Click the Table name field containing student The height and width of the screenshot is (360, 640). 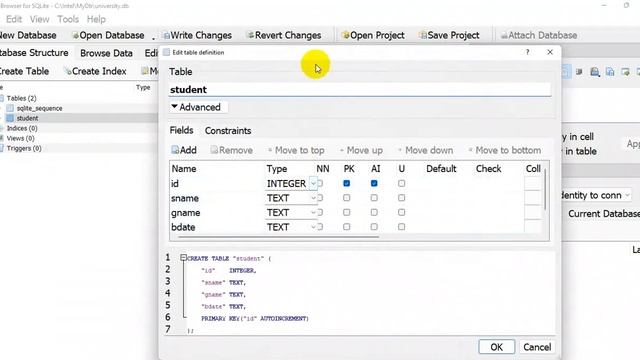coord(360,89)
